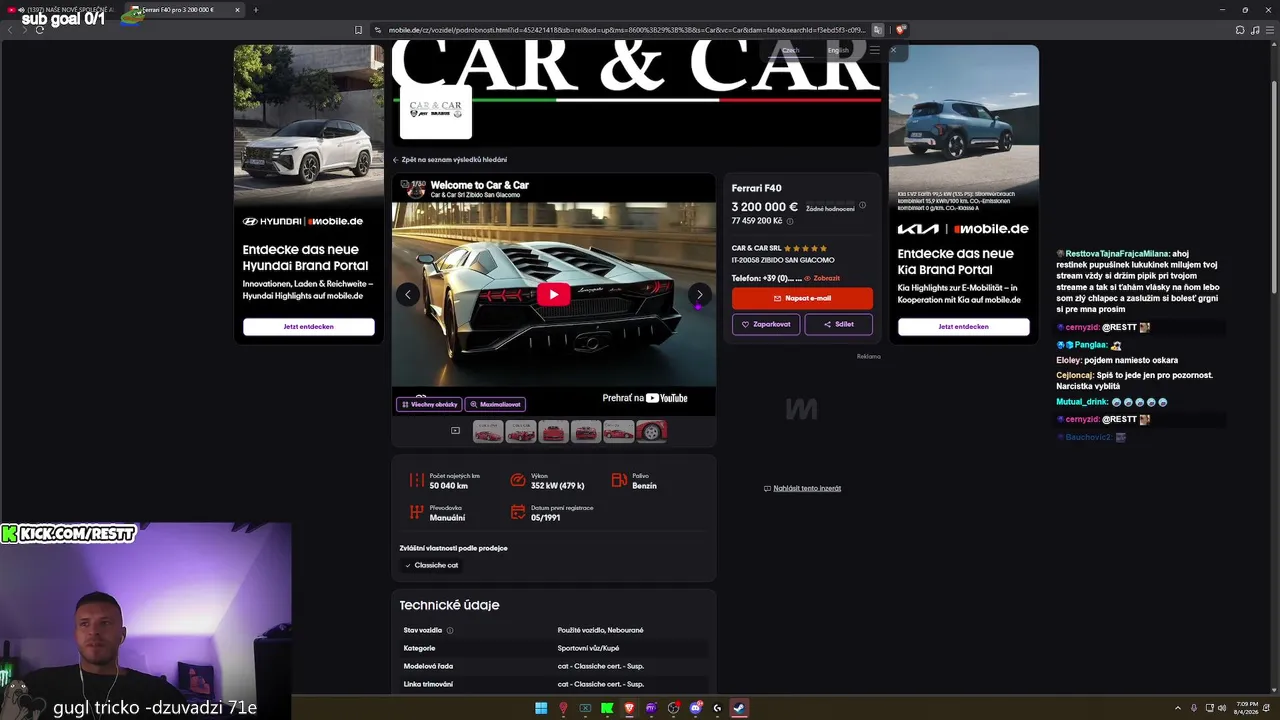Click the Ferrari F40 listing title
The width and height of the screenshot is (1280, 720).
[x=757, y=188]
